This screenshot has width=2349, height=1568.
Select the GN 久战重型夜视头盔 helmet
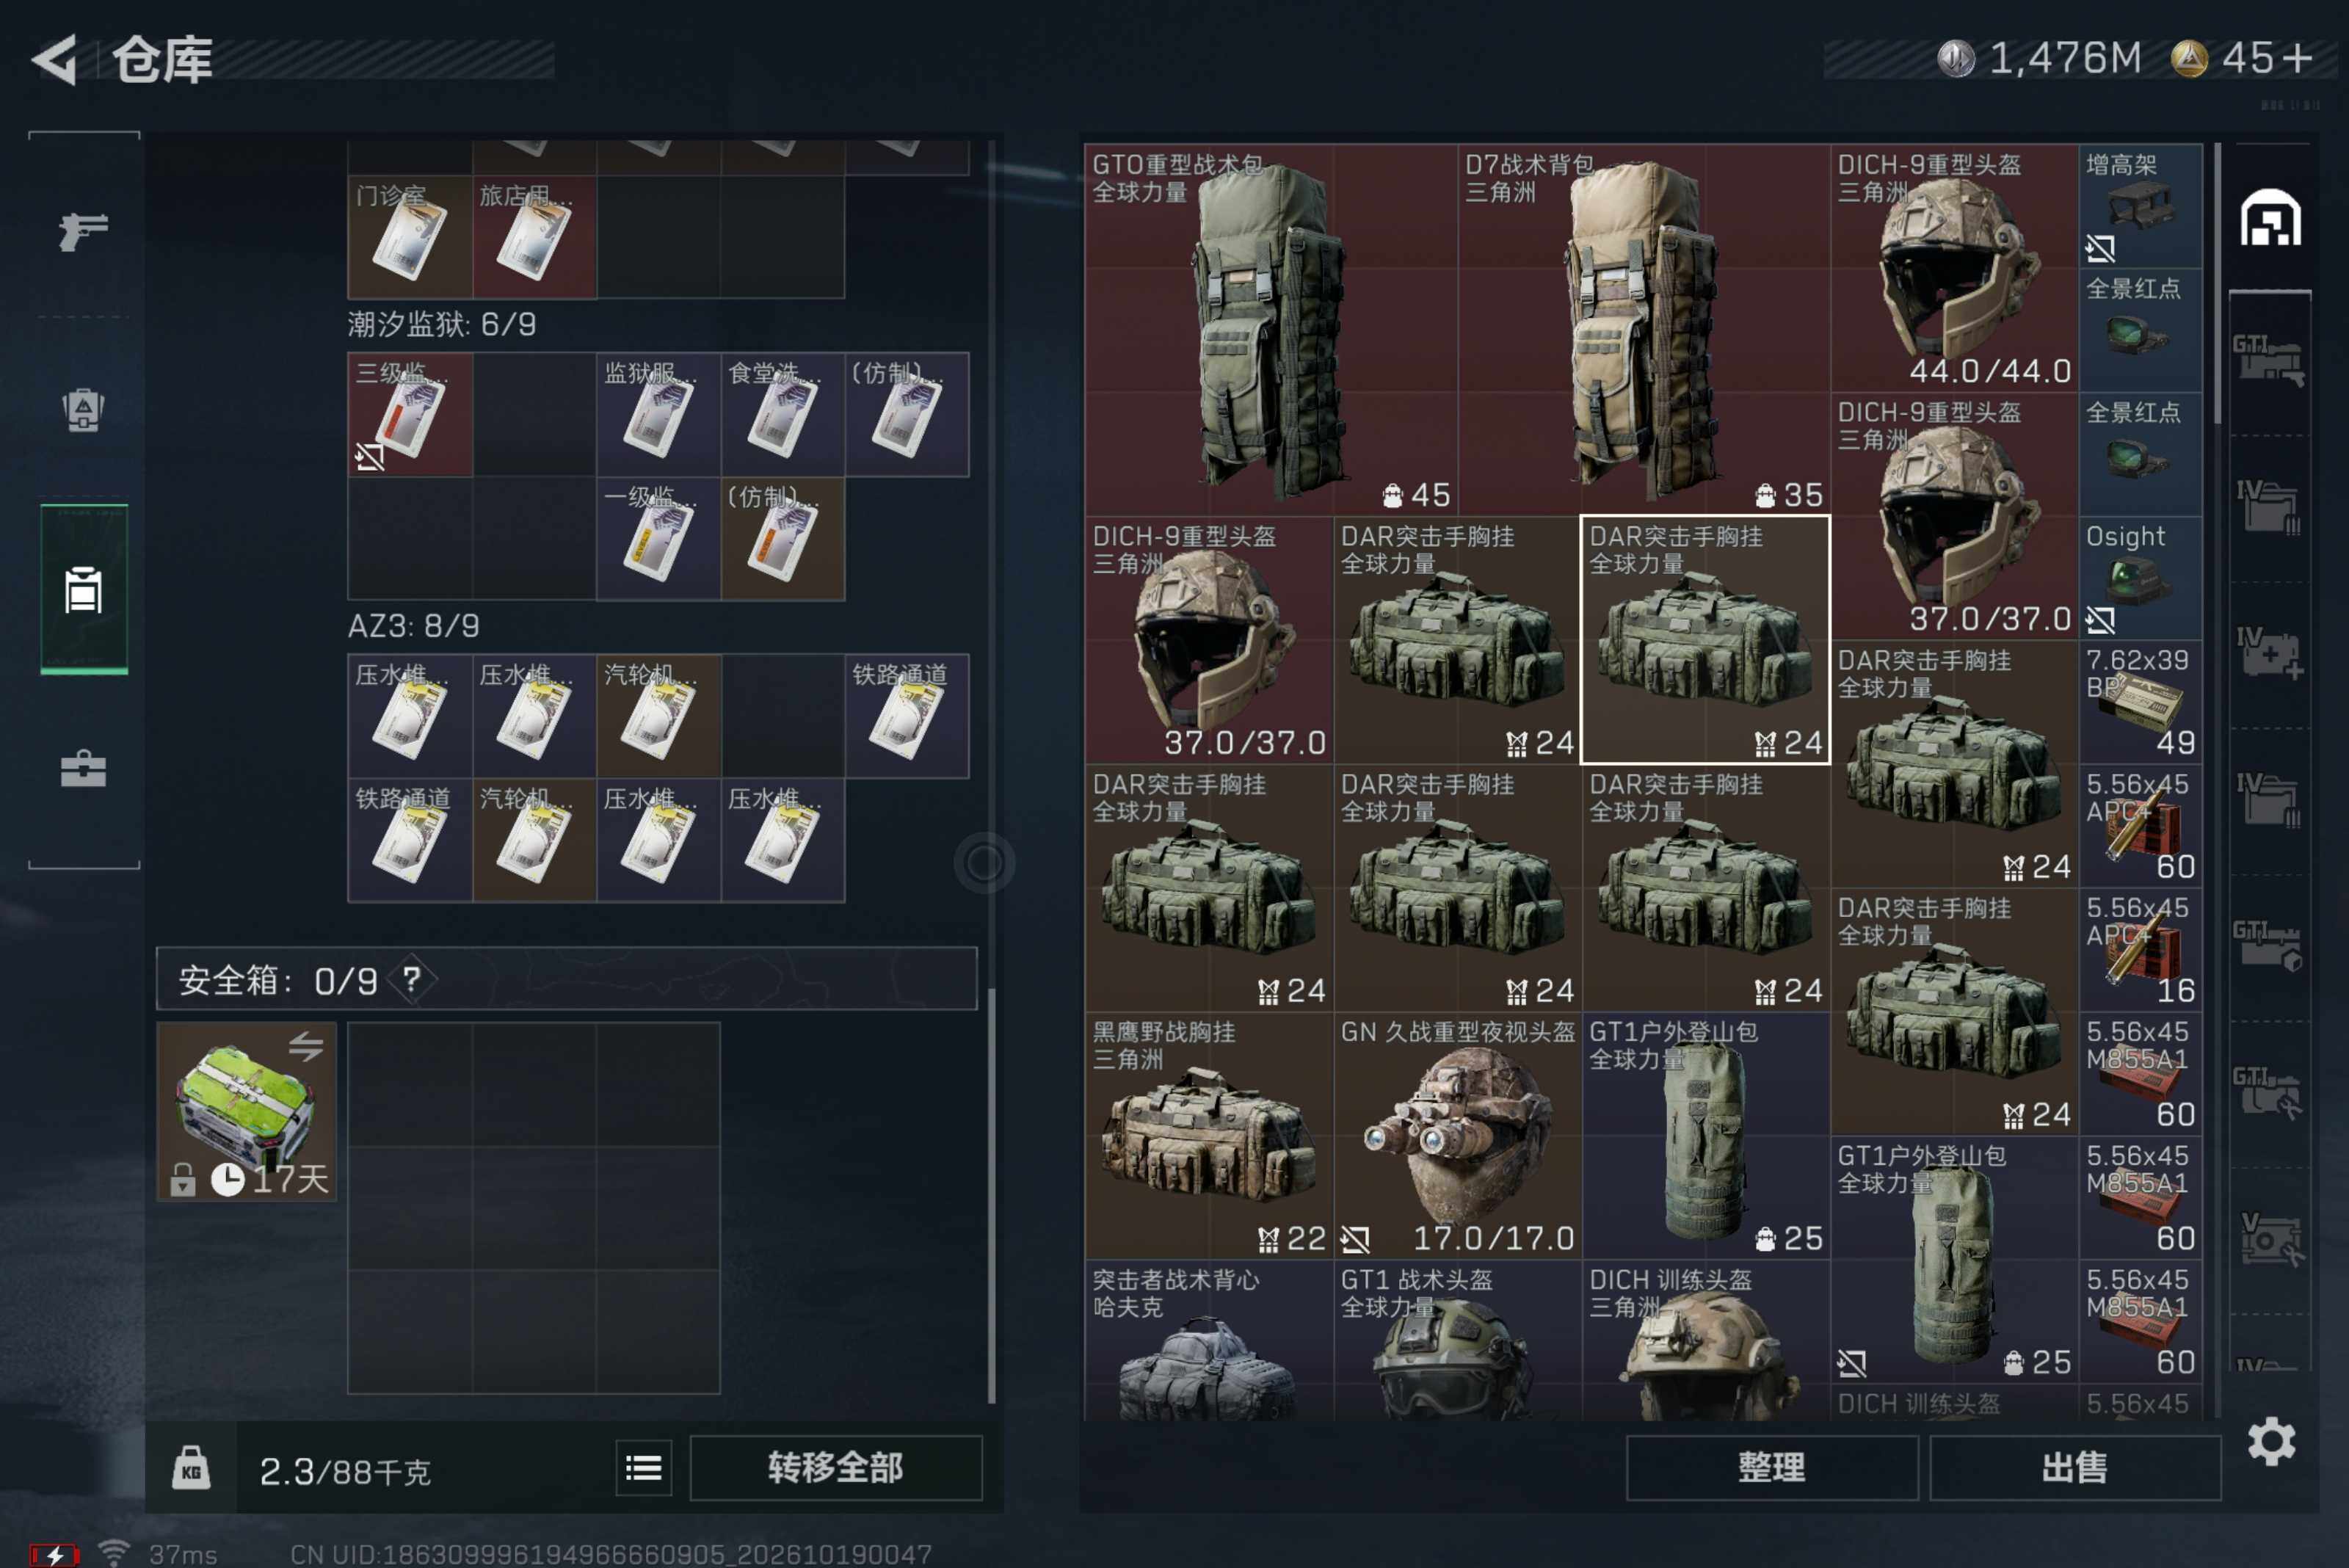(1457, 1135)
